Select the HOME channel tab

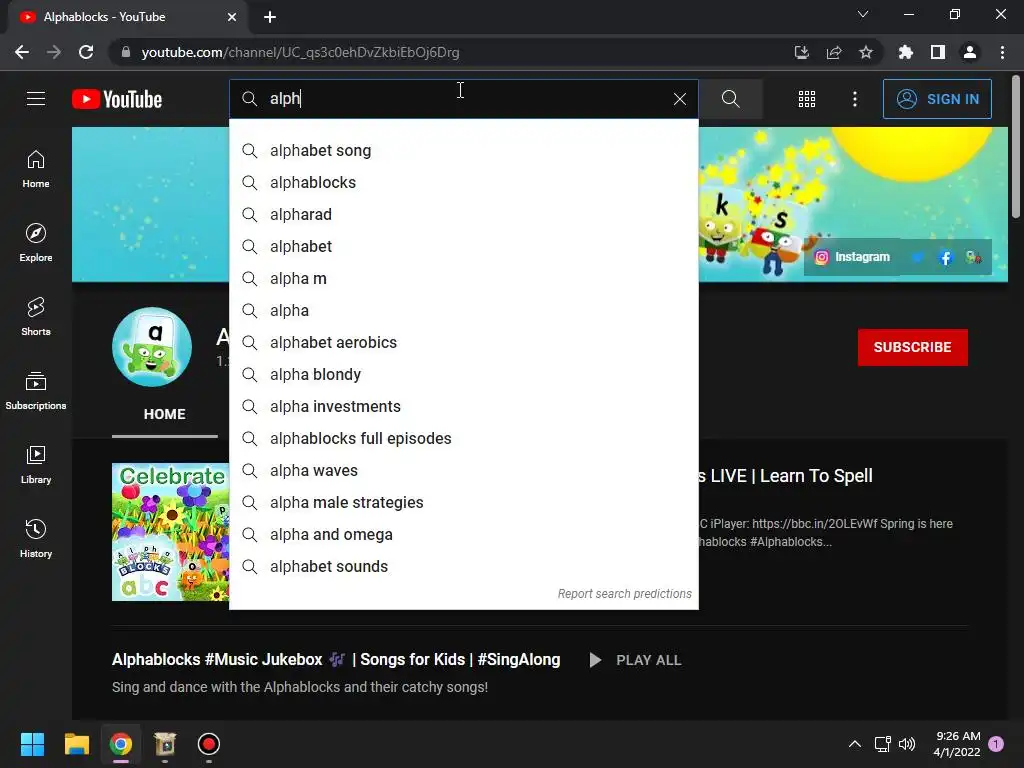pyautogui.click(x=165, y=414)
